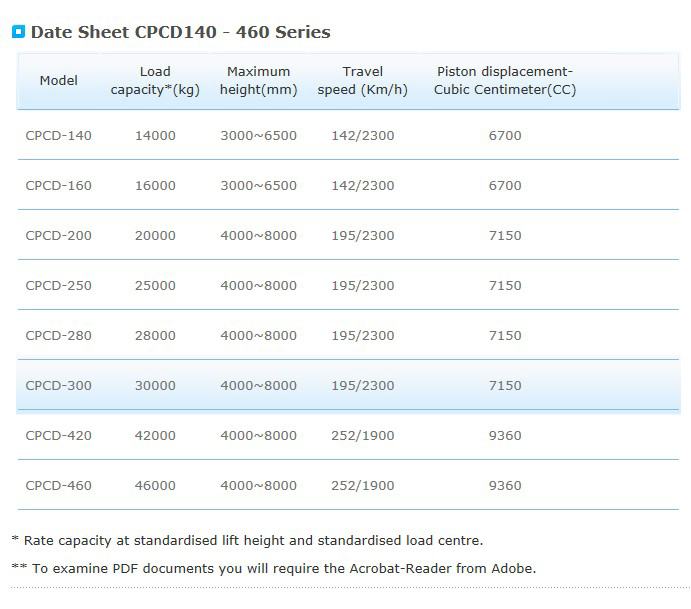The image size is (691, 609).
Task: Click the CPCD-420 model cell
Action: click(x=59, y=435)
